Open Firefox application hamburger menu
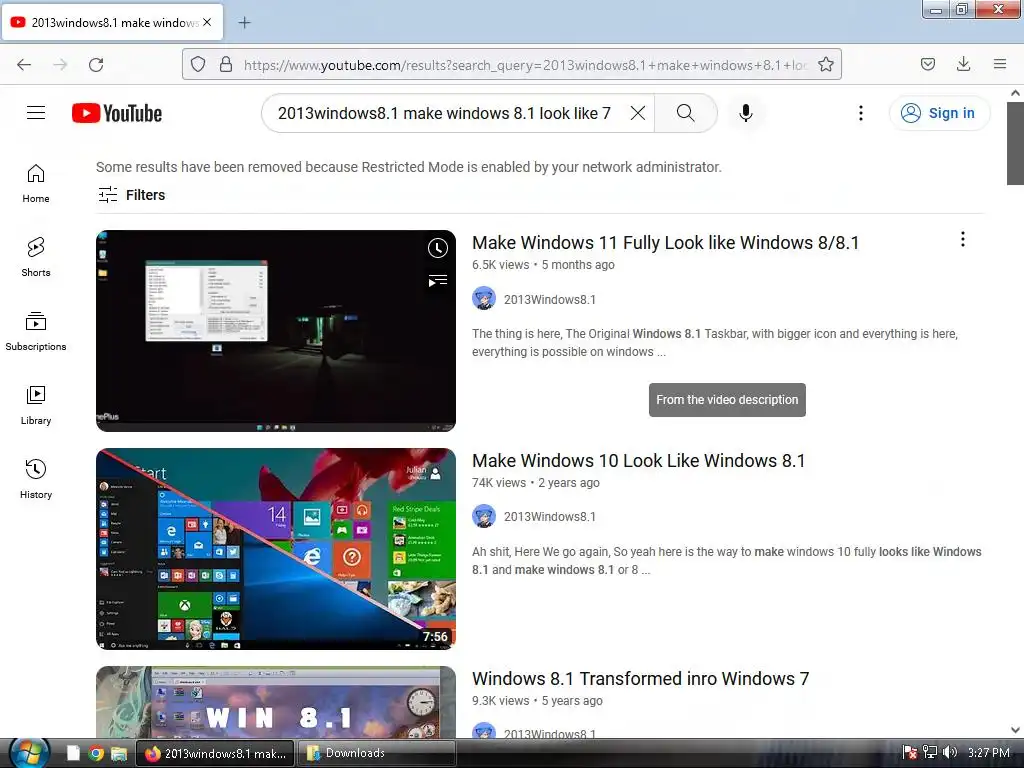This screenshot has height=768, width=1024. 999,64
